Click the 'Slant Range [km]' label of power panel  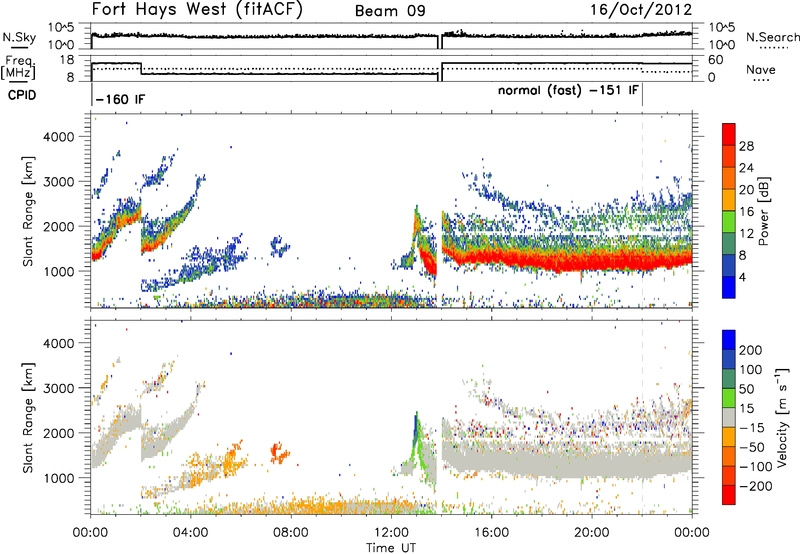click(28, 212)
